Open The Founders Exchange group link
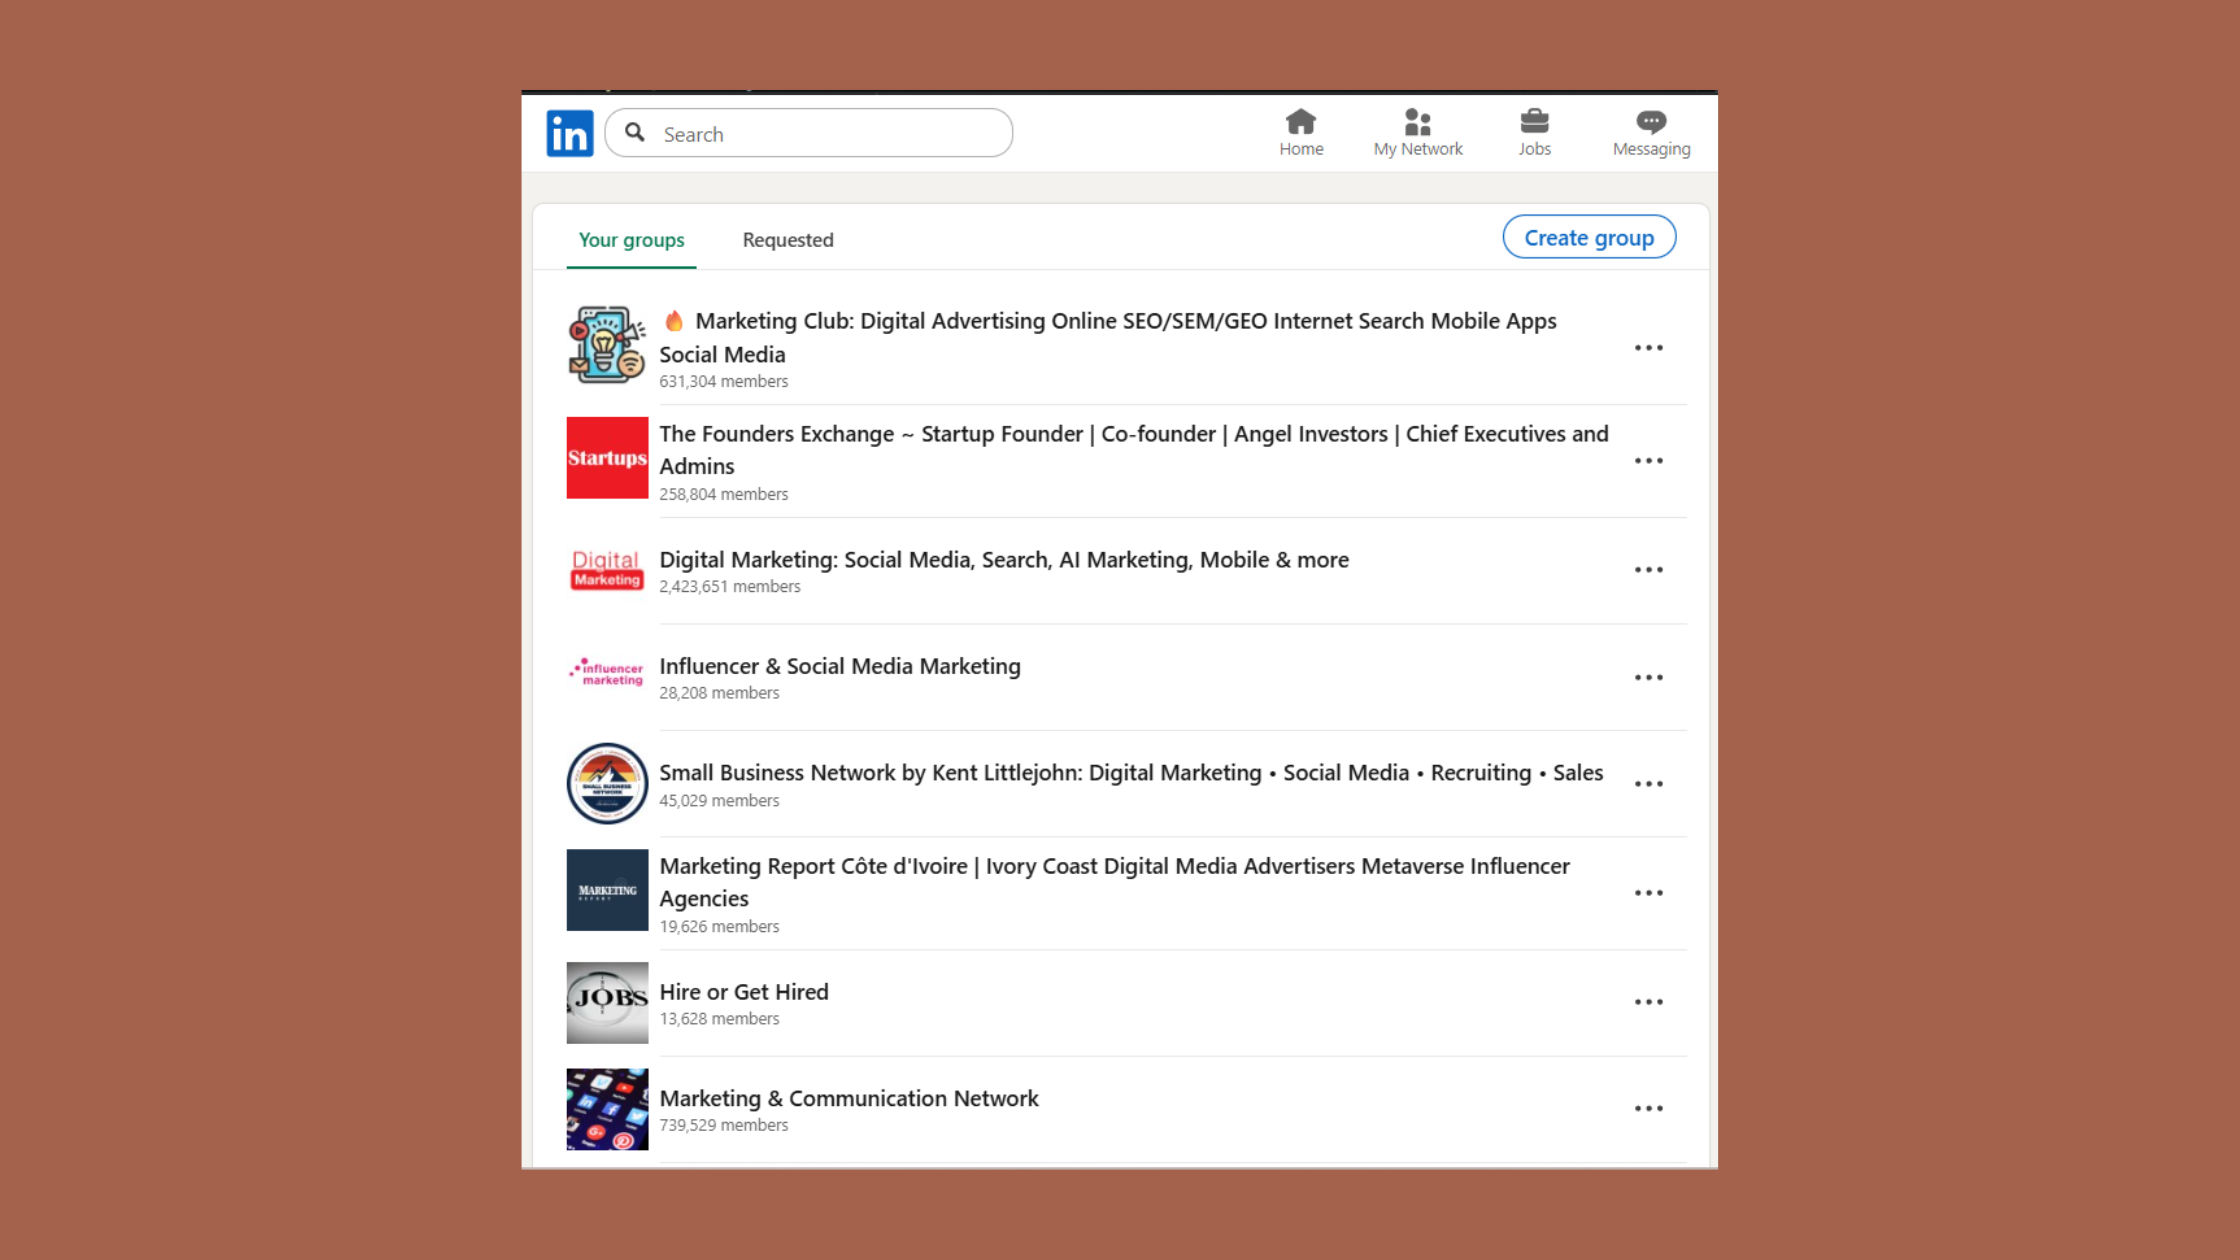 (1134, 450)
